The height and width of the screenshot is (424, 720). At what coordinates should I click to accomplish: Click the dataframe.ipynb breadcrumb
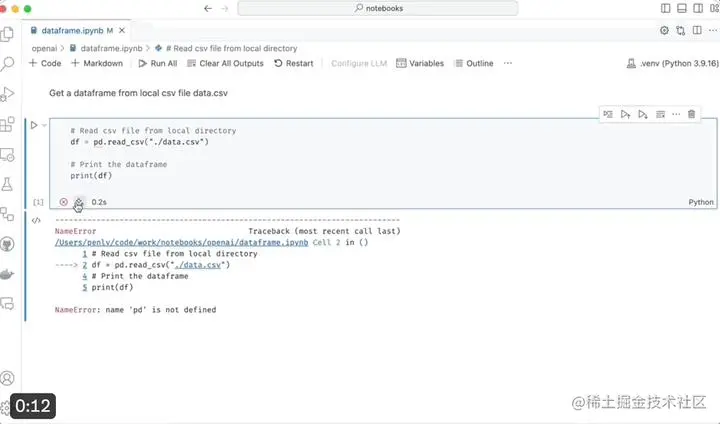click(111, 48)
